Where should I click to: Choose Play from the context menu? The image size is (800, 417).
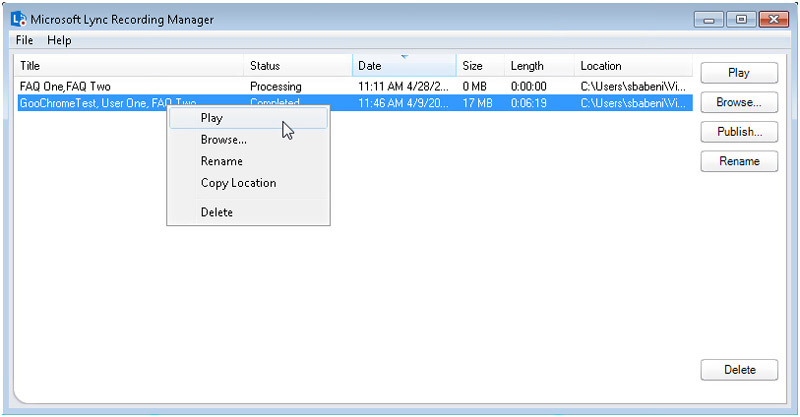pyautogui.click(x=211, y=118)
